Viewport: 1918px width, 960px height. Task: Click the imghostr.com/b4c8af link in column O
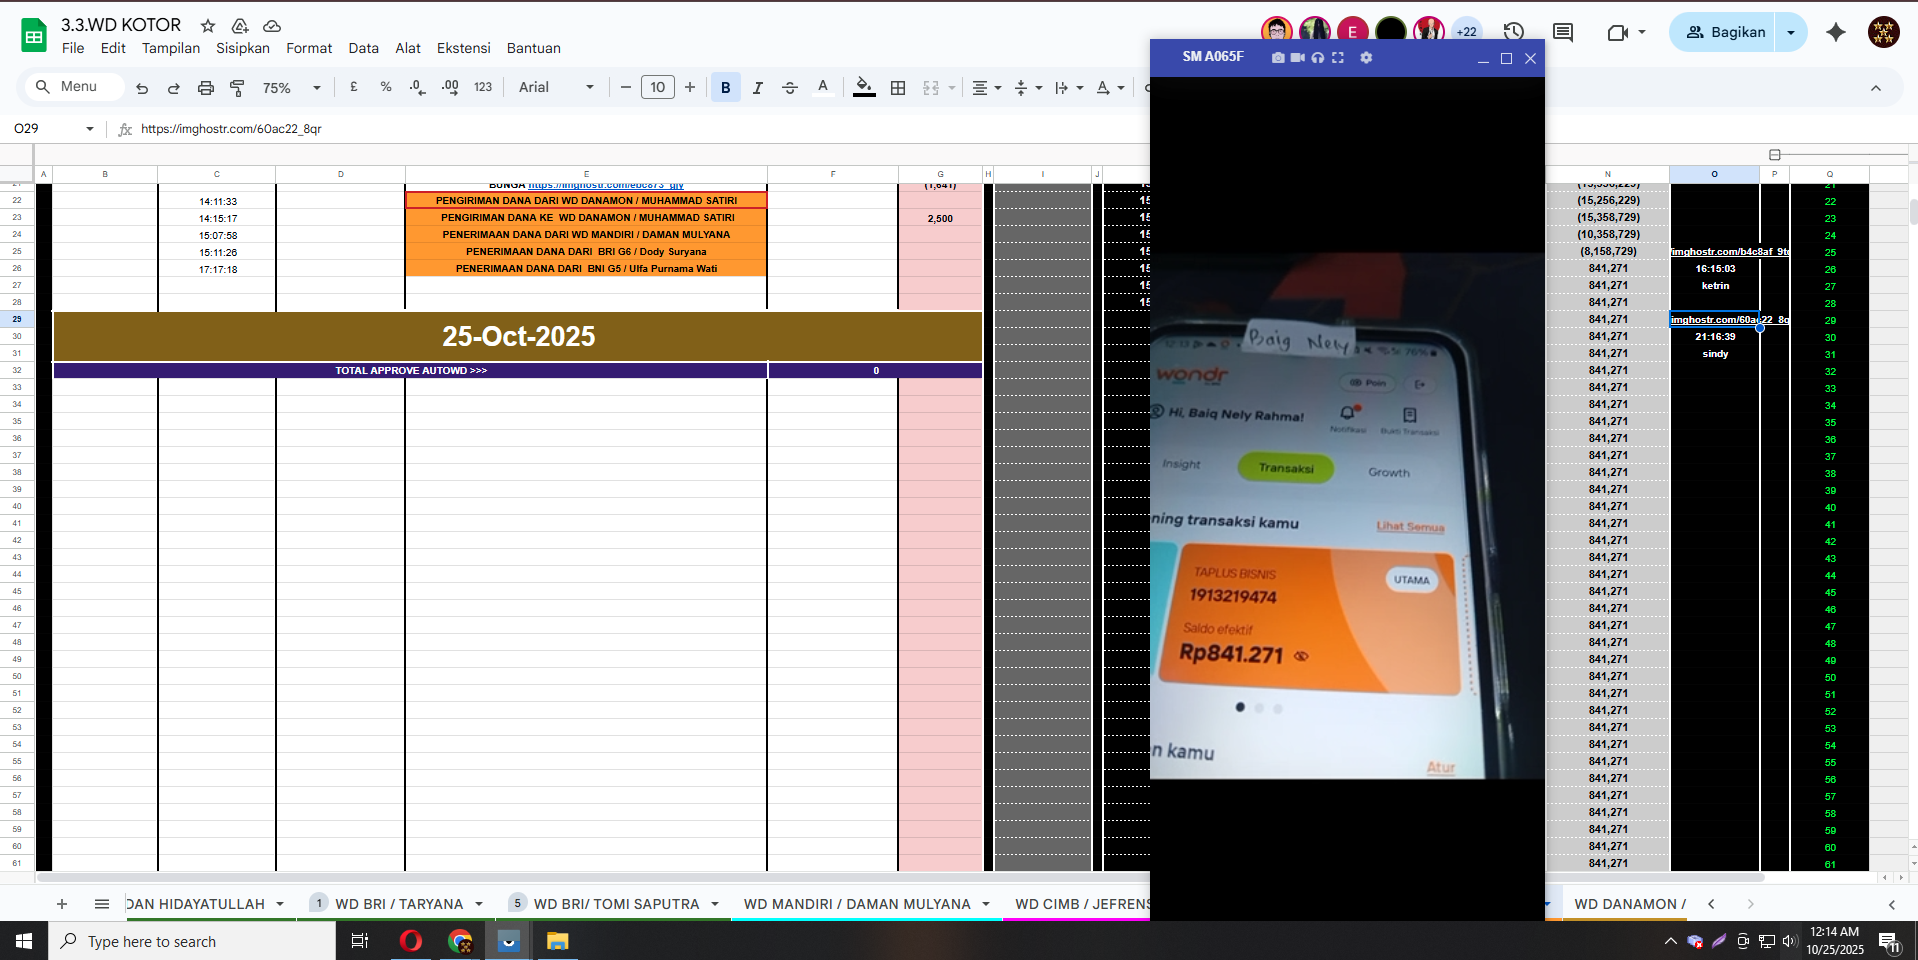(1729, 252)
